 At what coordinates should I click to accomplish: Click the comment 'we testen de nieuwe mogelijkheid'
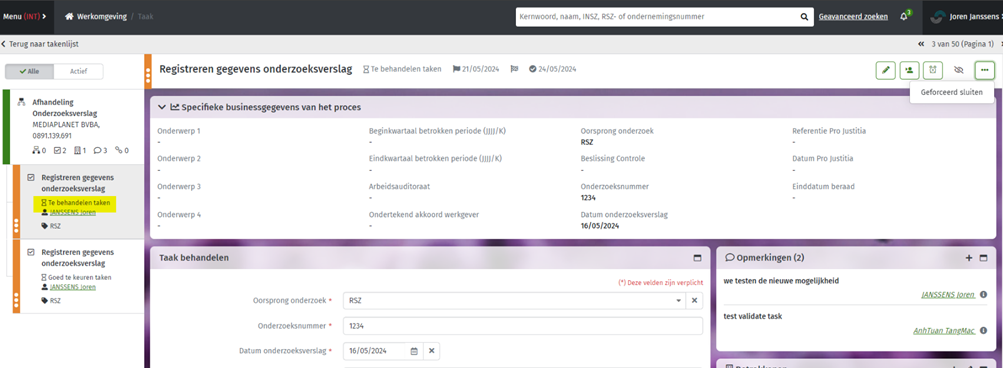pos(781,280)
